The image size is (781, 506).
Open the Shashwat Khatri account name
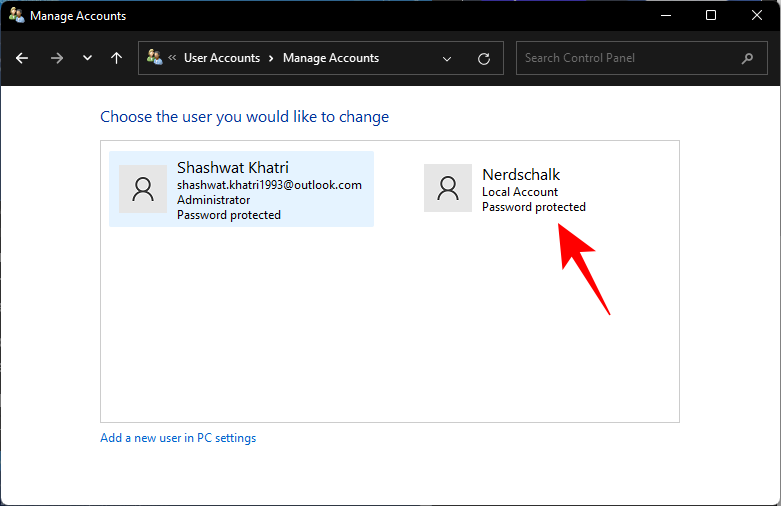231,167
